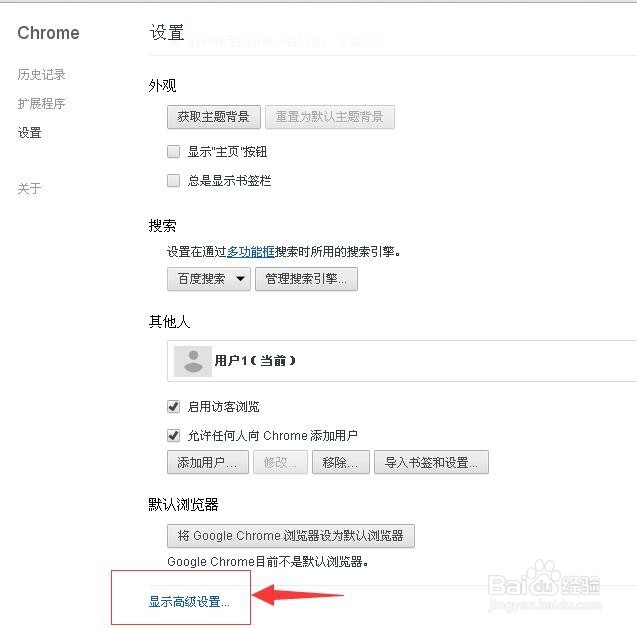Click the Google Chrome目前不是默认浏览器 status text
Viewport: 637px width, 628px height.
pos(268,562)
